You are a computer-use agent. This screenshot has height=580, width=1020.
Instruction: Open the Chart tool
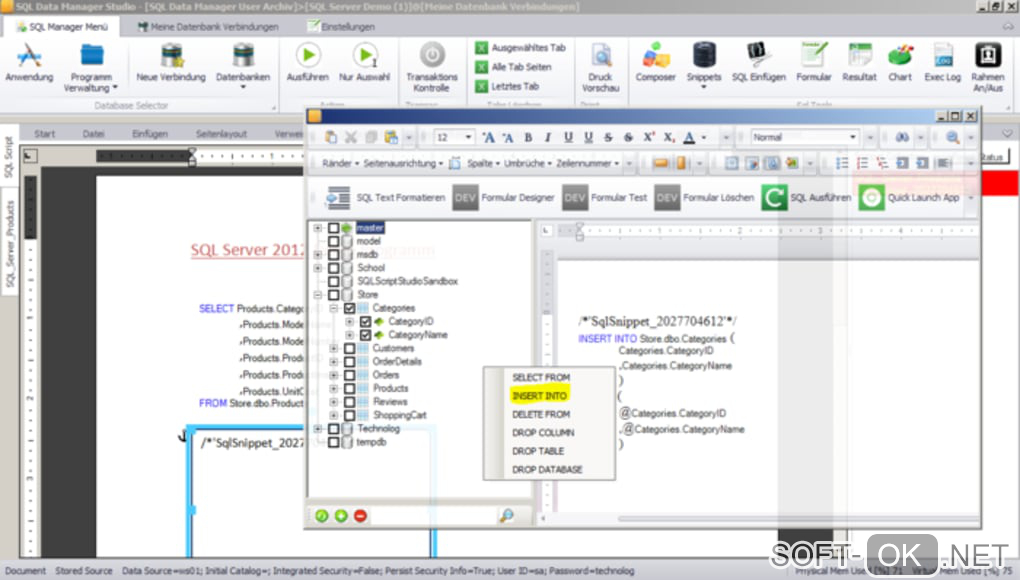coord(900,64)
